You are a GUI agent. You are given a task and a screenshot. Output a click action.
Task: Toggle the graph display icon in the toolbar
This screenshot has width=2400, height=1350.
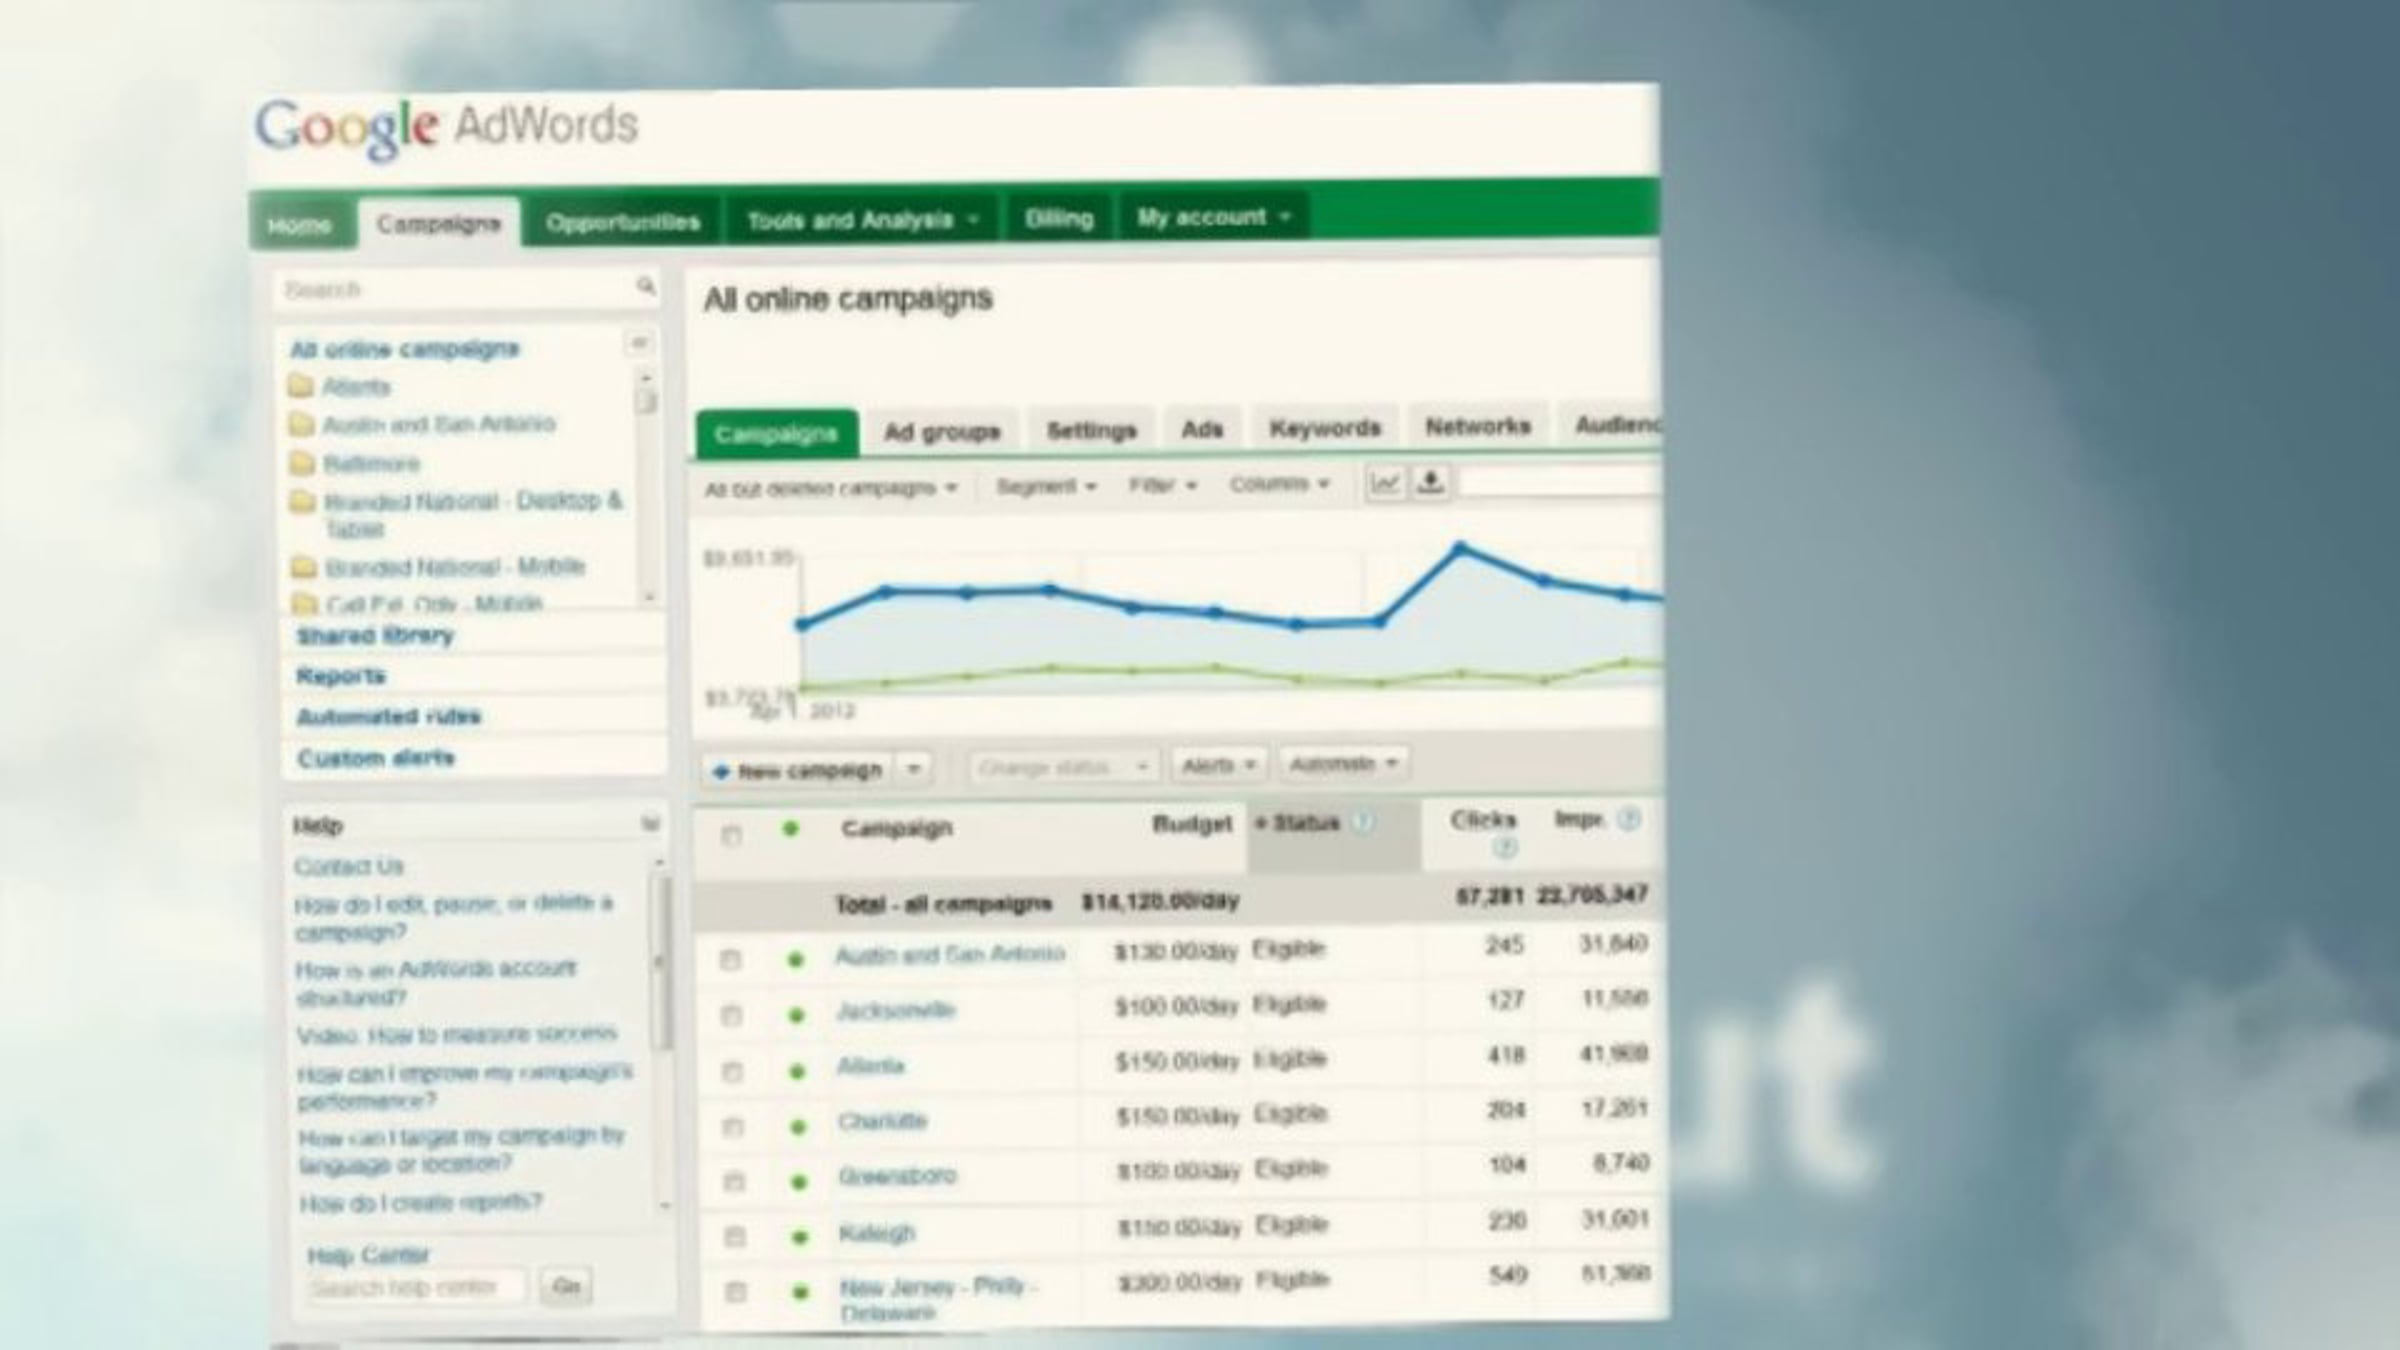coord(1385,483)
